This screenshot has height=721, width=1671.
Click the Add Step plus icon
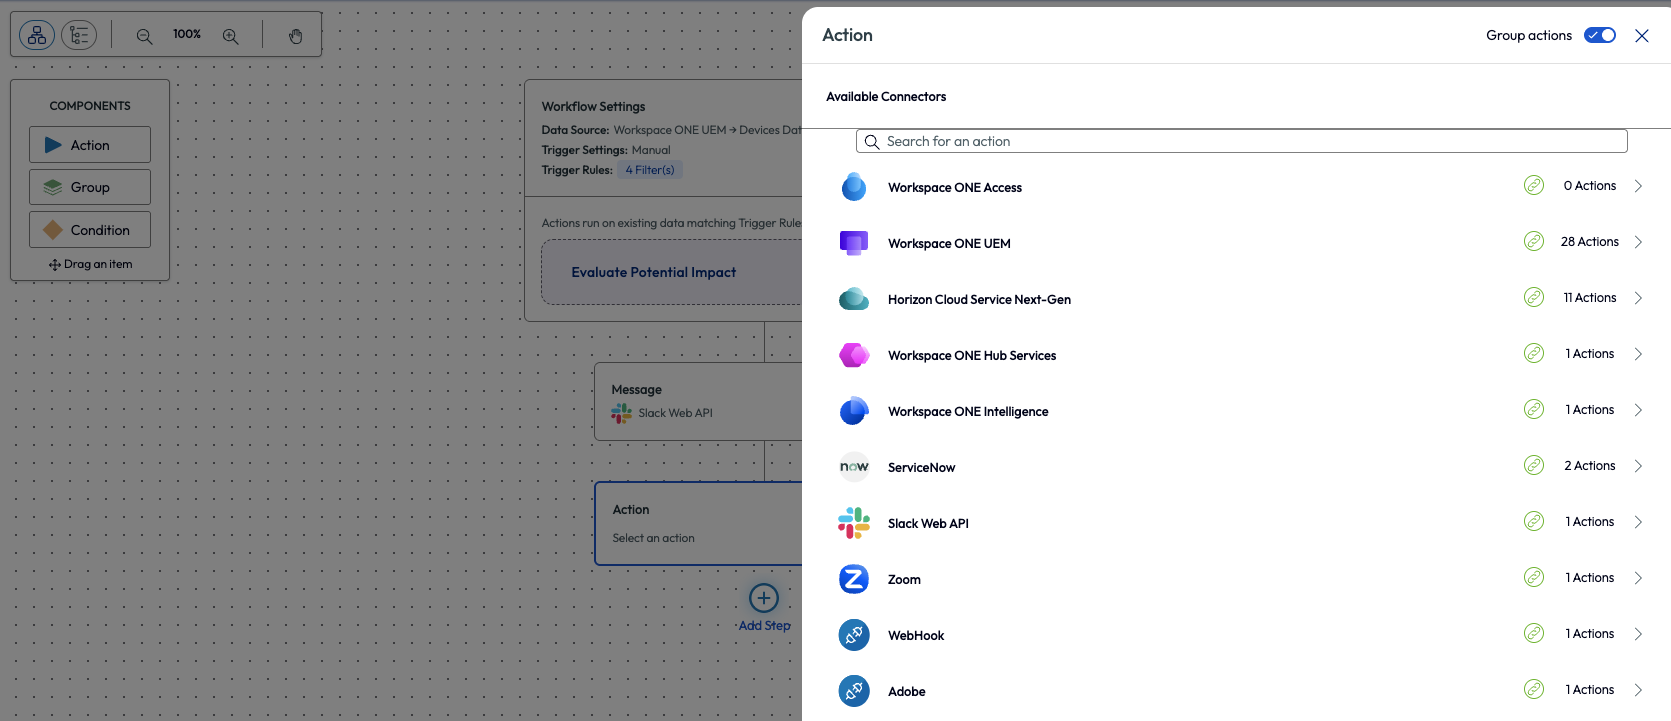(764, 598)
